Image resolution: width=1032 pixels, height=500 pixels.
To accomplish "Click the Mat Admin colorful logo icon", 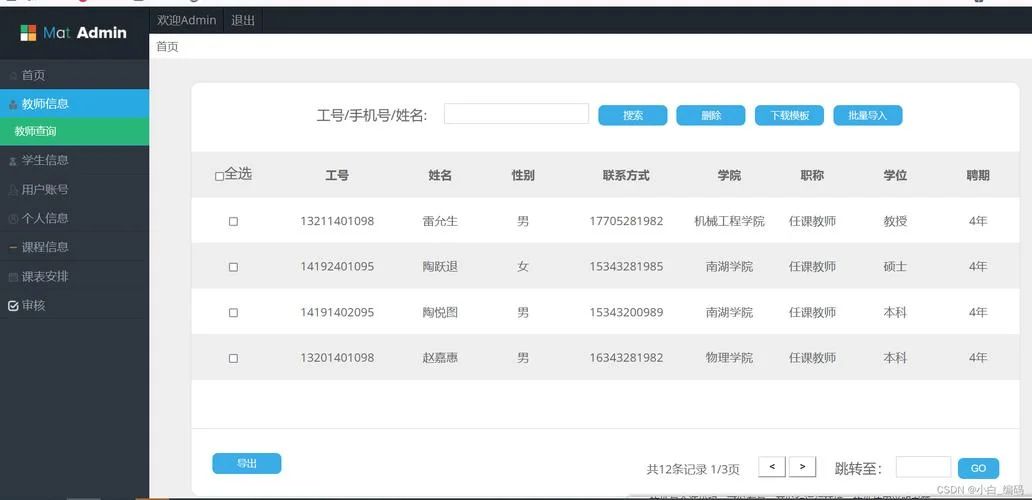I will point(28,33).
